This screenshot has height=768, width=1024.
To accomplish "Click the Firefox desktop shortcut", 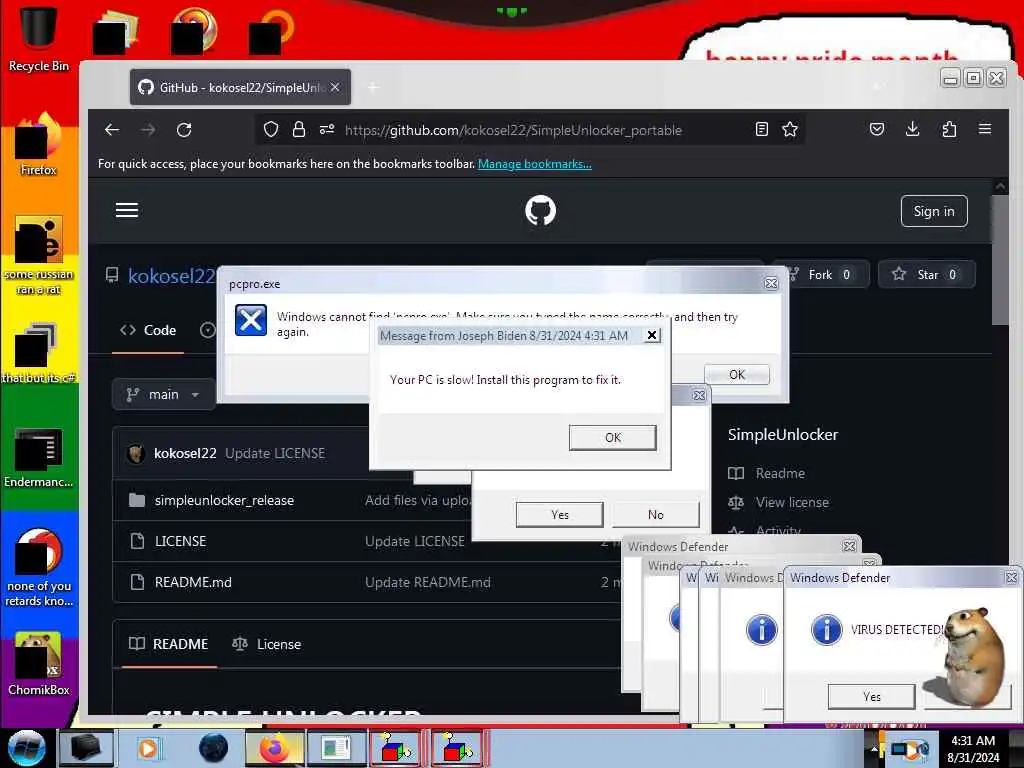I will [x=38, y=145].
